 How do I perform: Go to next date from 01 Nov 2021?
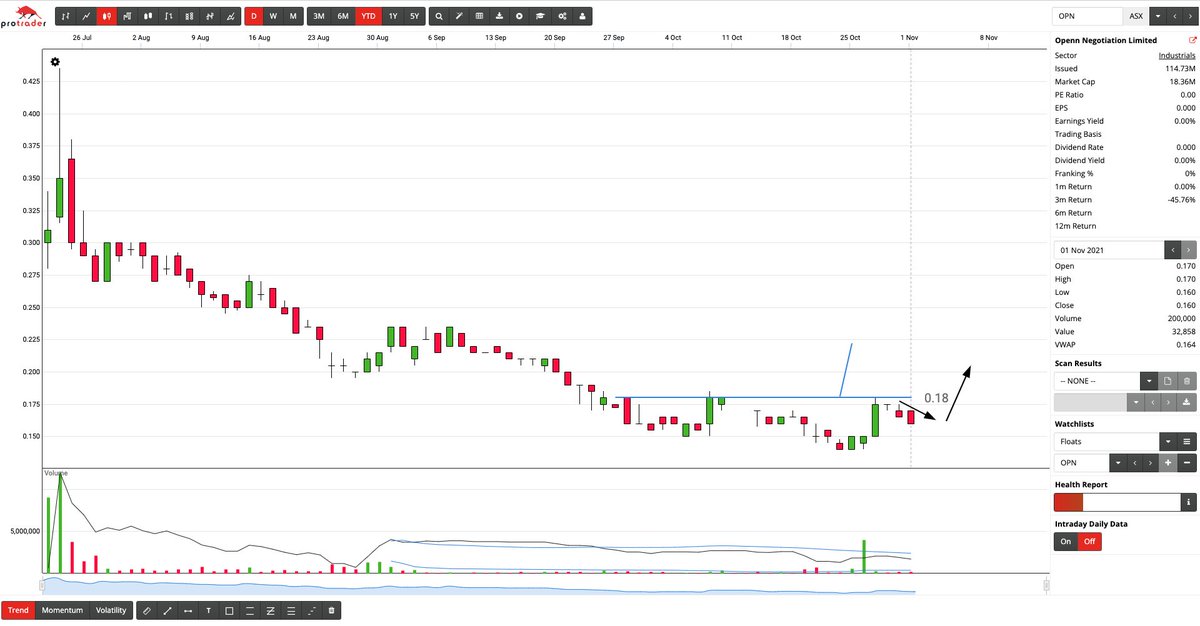1188,249
